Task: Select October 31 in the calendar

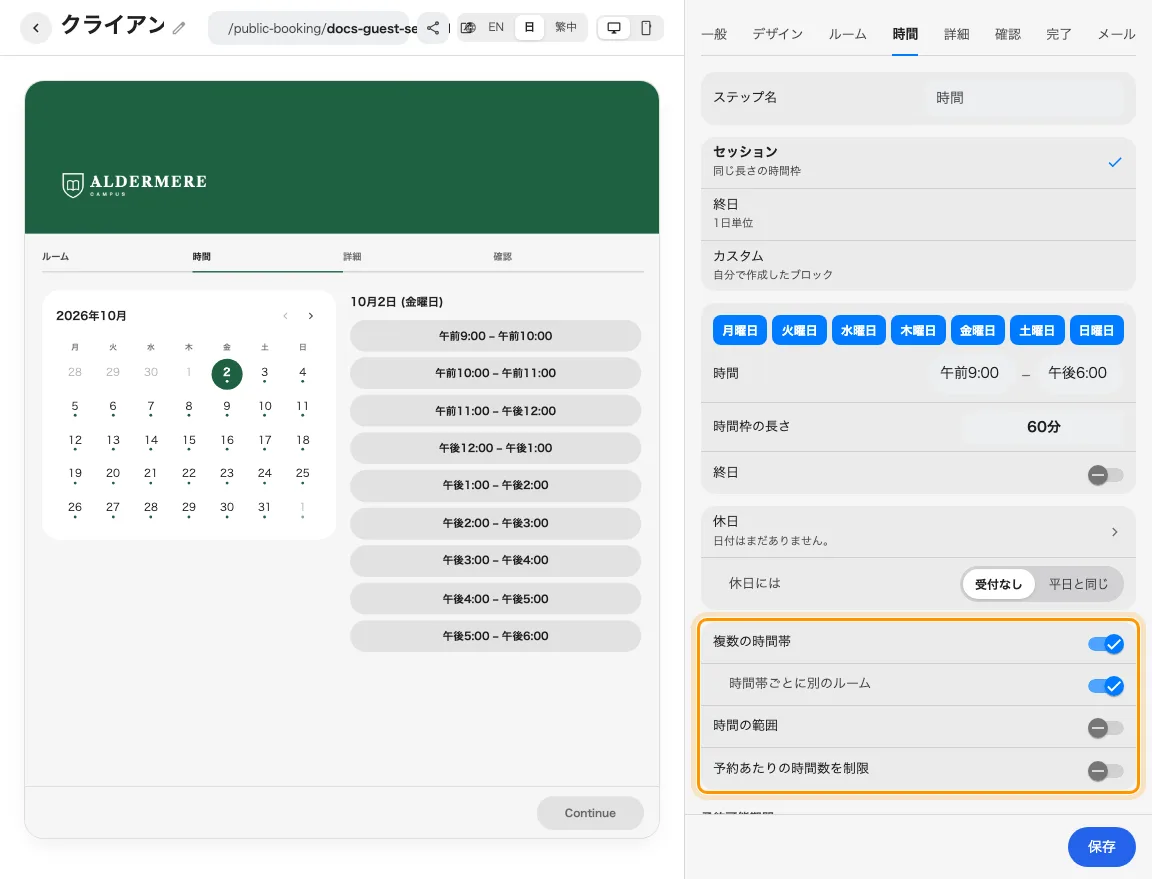Action: [x=264, y=508]
